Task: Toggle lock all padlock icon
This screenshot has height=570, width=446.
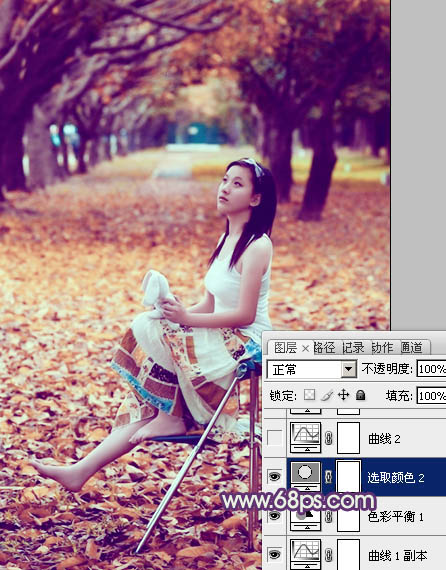Action: click(361, 395)
